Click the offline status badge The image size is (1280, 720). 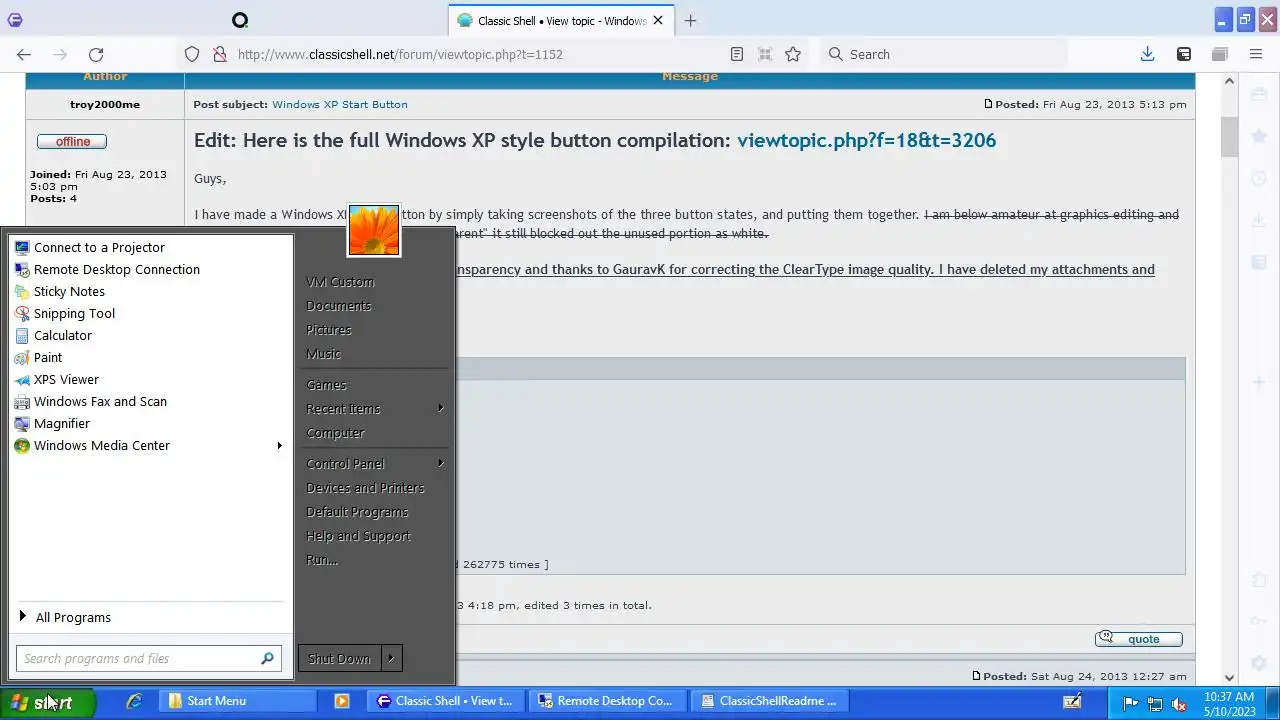pos(72,141)
